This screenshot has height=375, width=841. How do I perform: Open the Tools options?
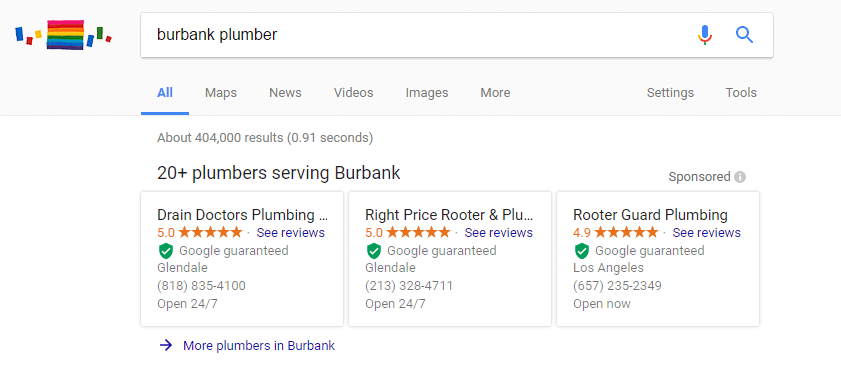click(741, 93)
